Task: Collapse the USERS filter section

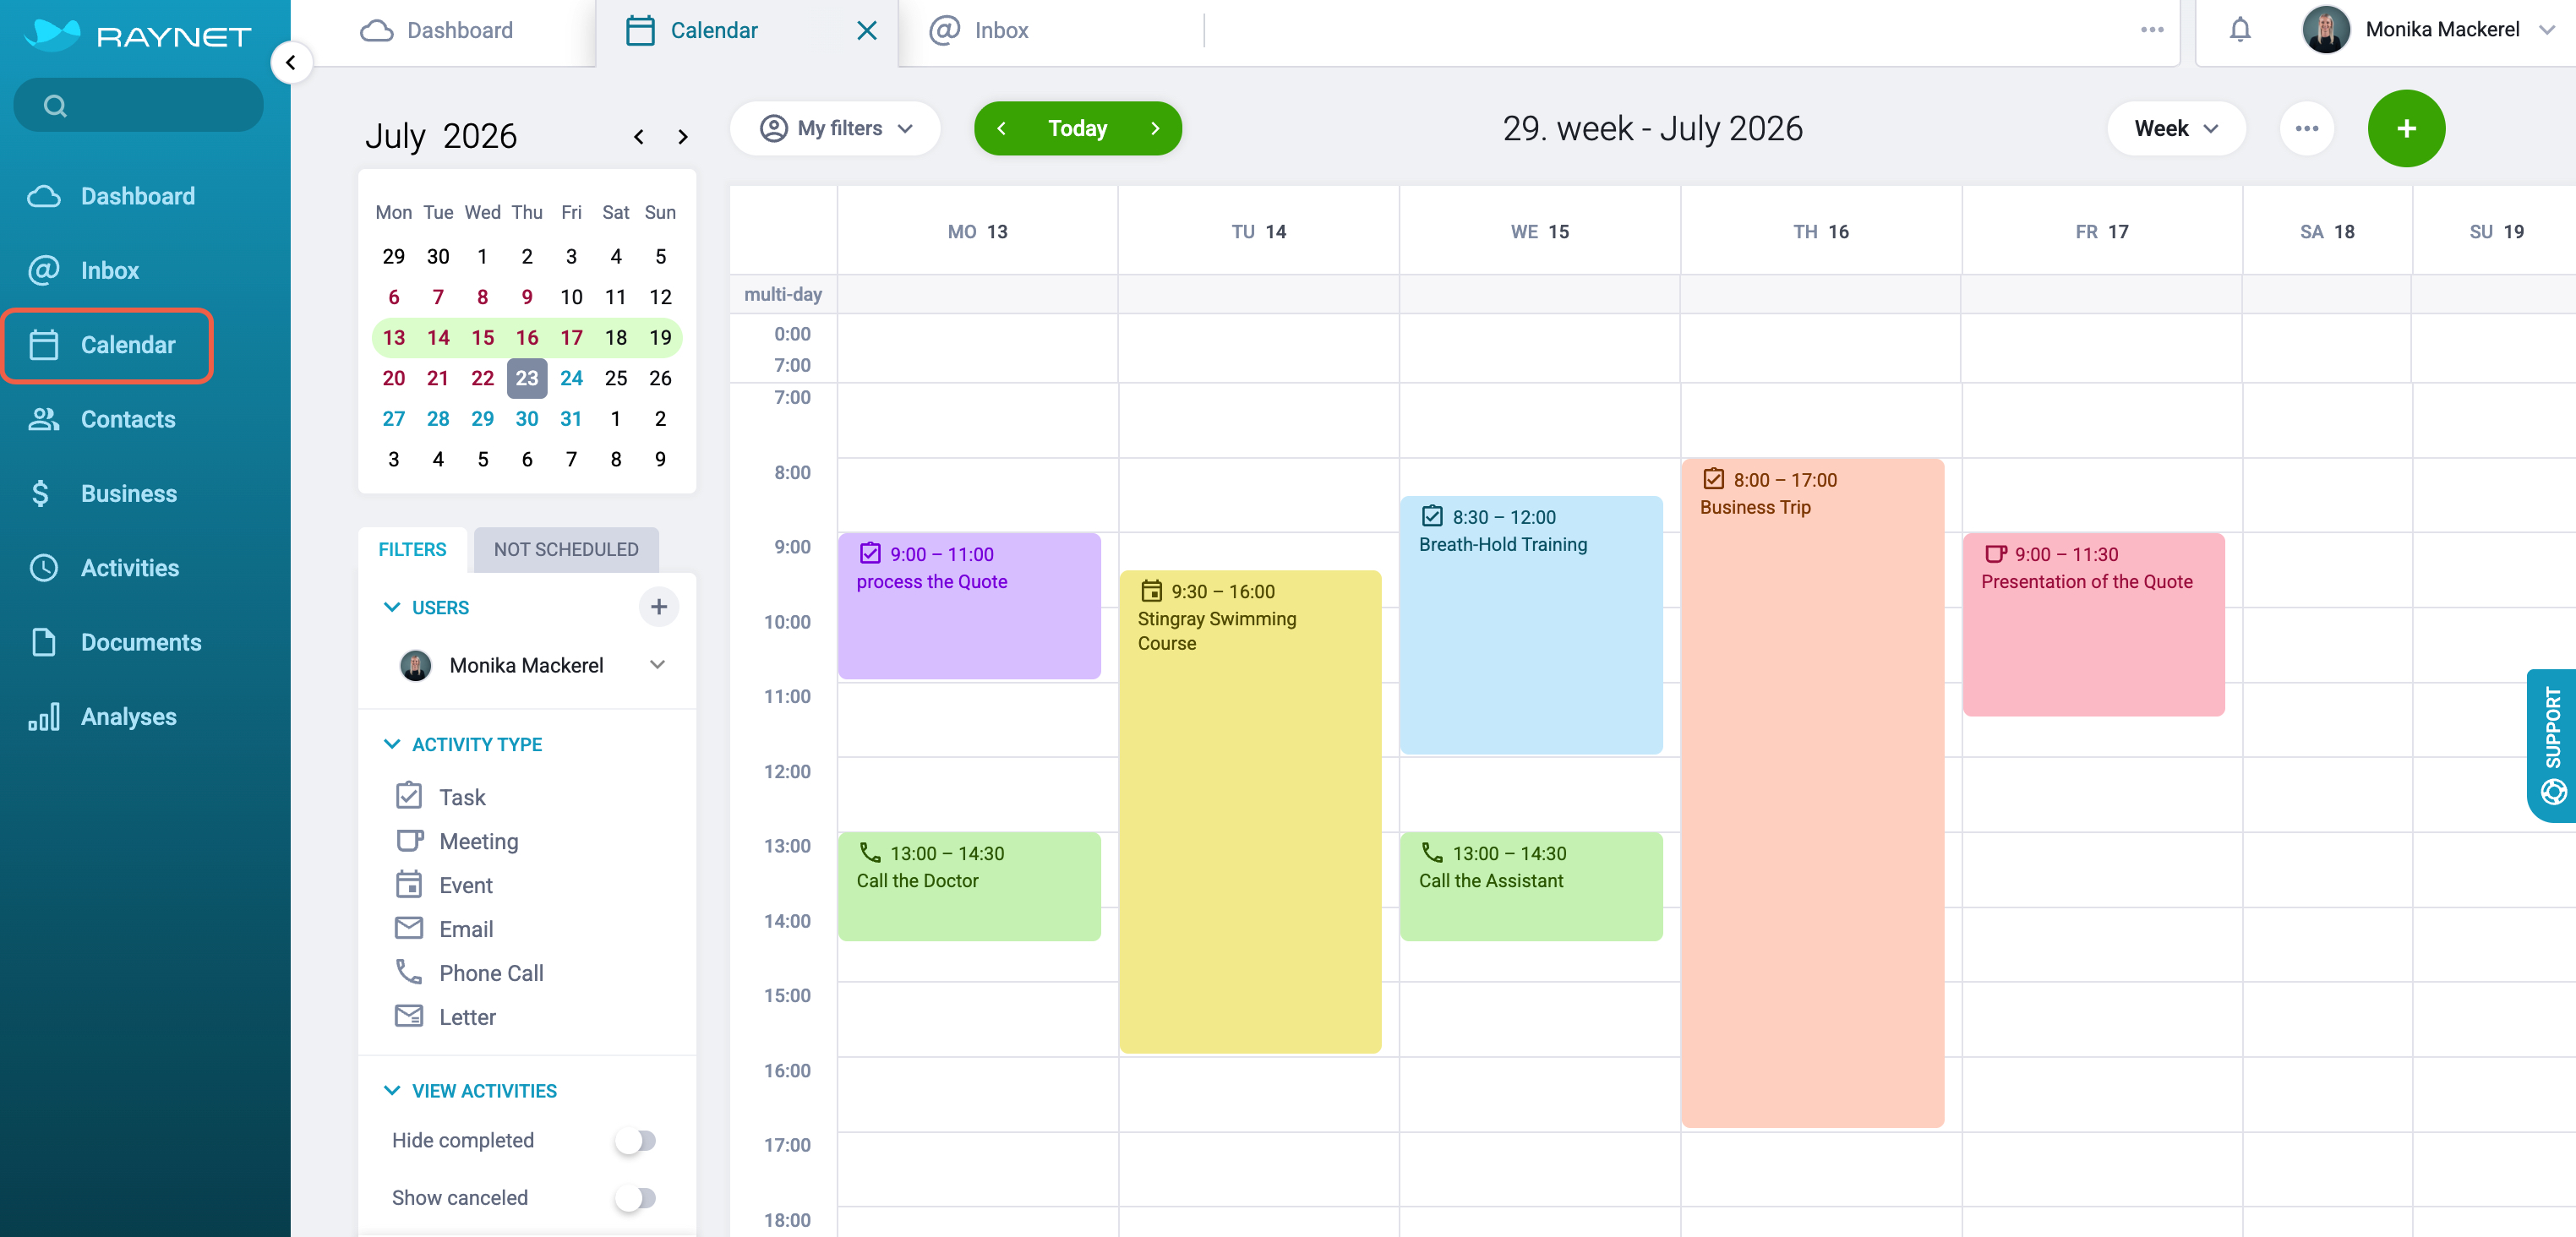Action: 392,607
